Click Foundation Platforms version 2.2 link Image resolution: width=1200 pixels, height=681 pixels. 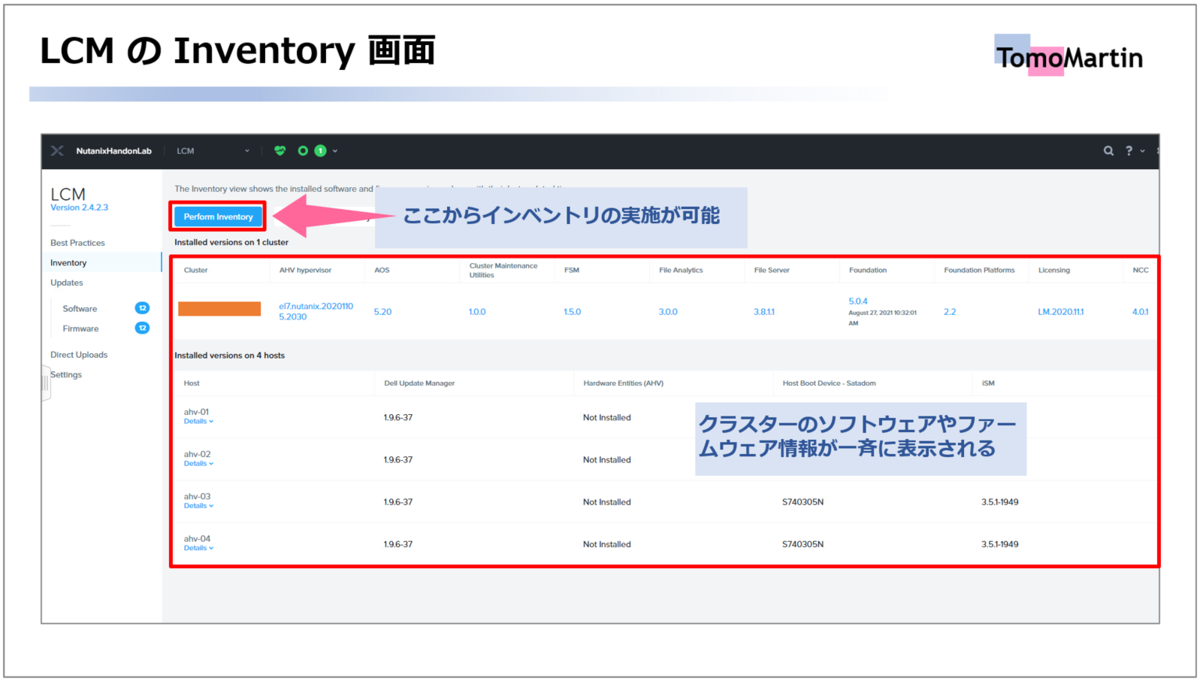950,312
